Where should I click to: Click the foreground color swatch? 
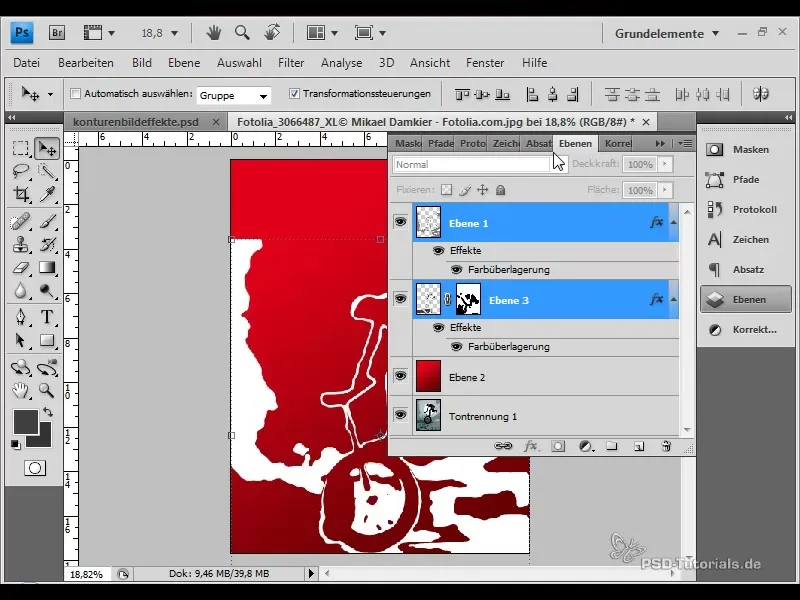point(26,422)
